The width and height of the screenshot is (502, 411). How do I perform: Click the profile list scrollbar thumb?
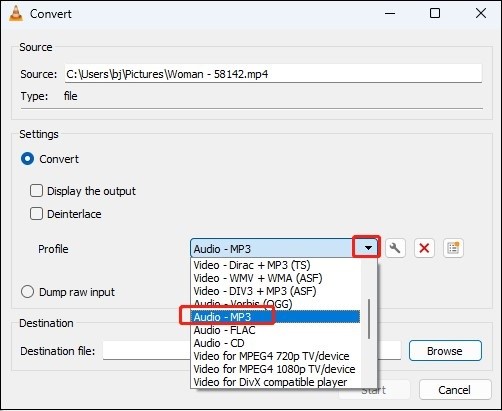pyautogui.click(x=369, y=319)
